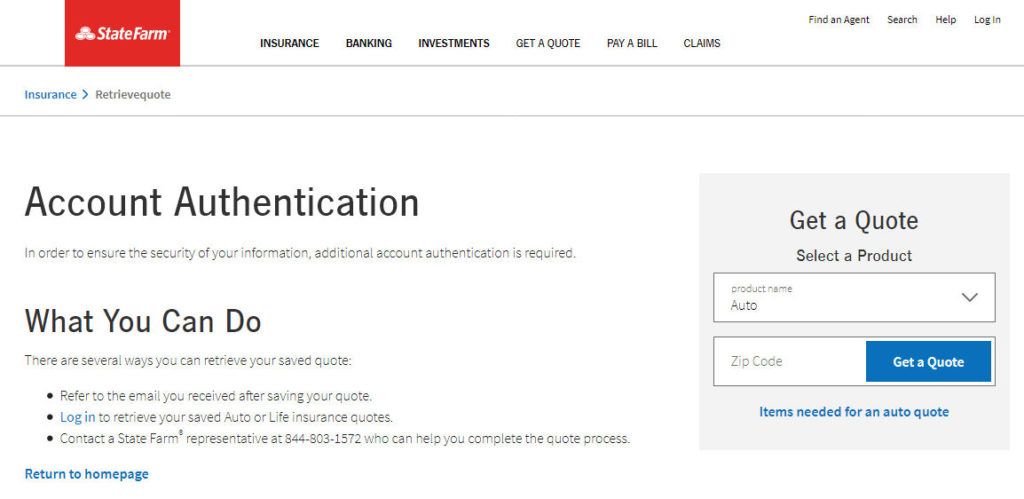Open the Auto product name dropdown
The width and height of the screenshot is (1024, 499).
(854, 297)
